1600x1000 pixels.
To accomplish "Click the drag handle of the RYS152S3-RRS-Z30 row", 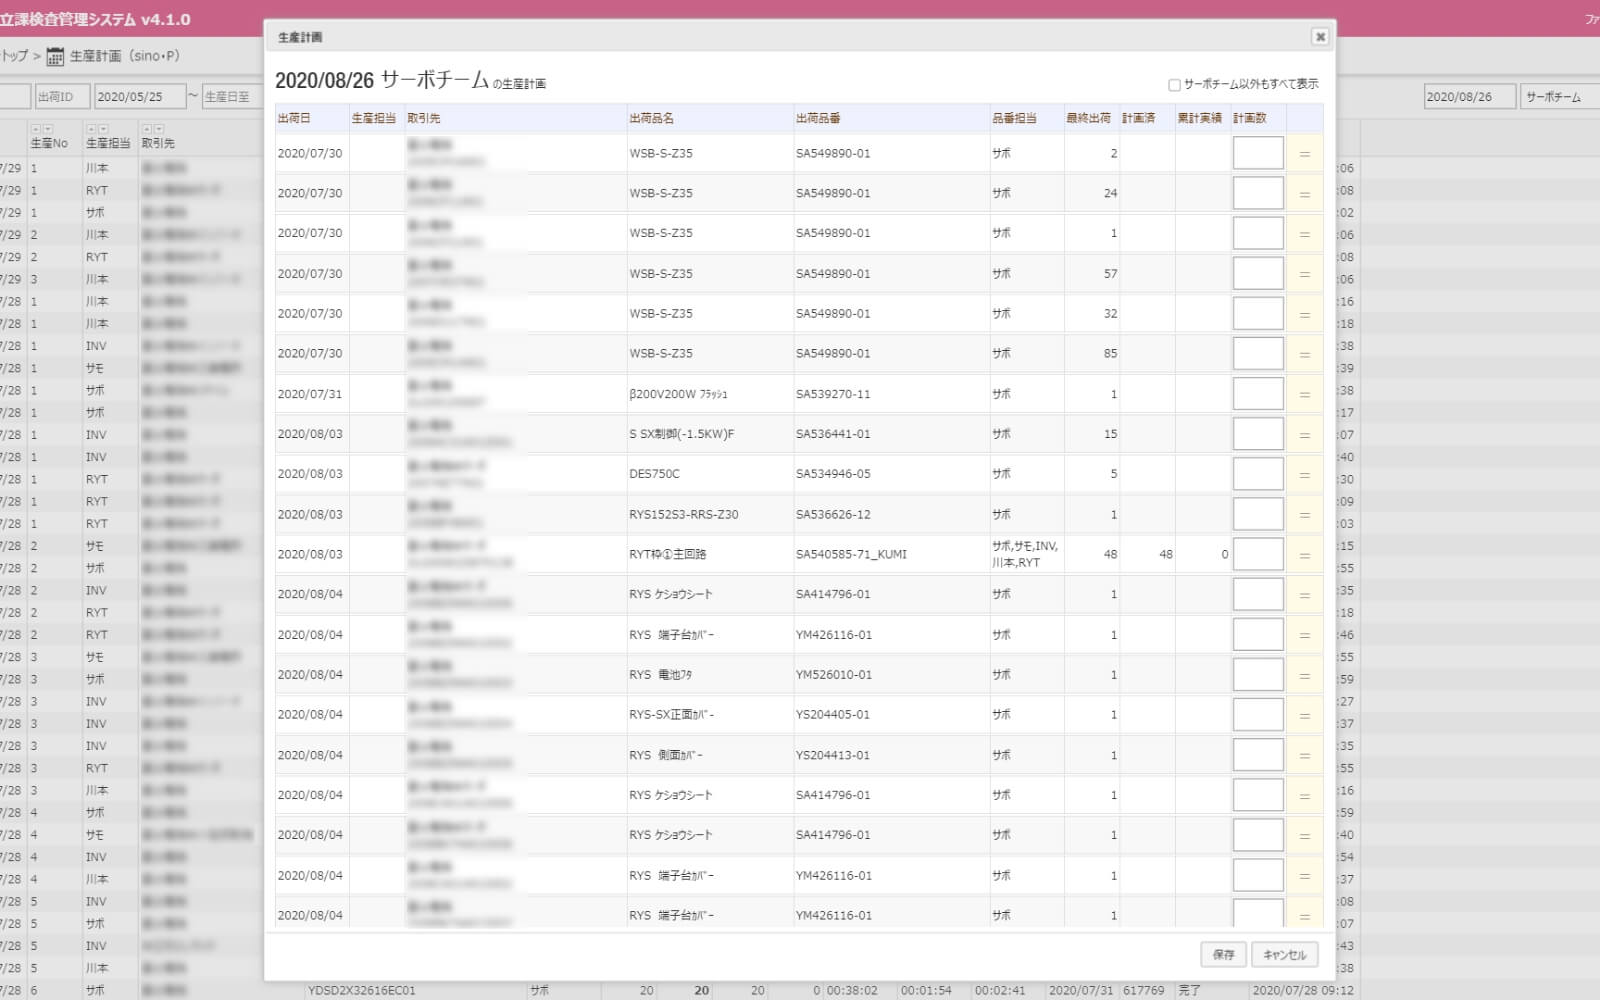I will point(1304,515).
